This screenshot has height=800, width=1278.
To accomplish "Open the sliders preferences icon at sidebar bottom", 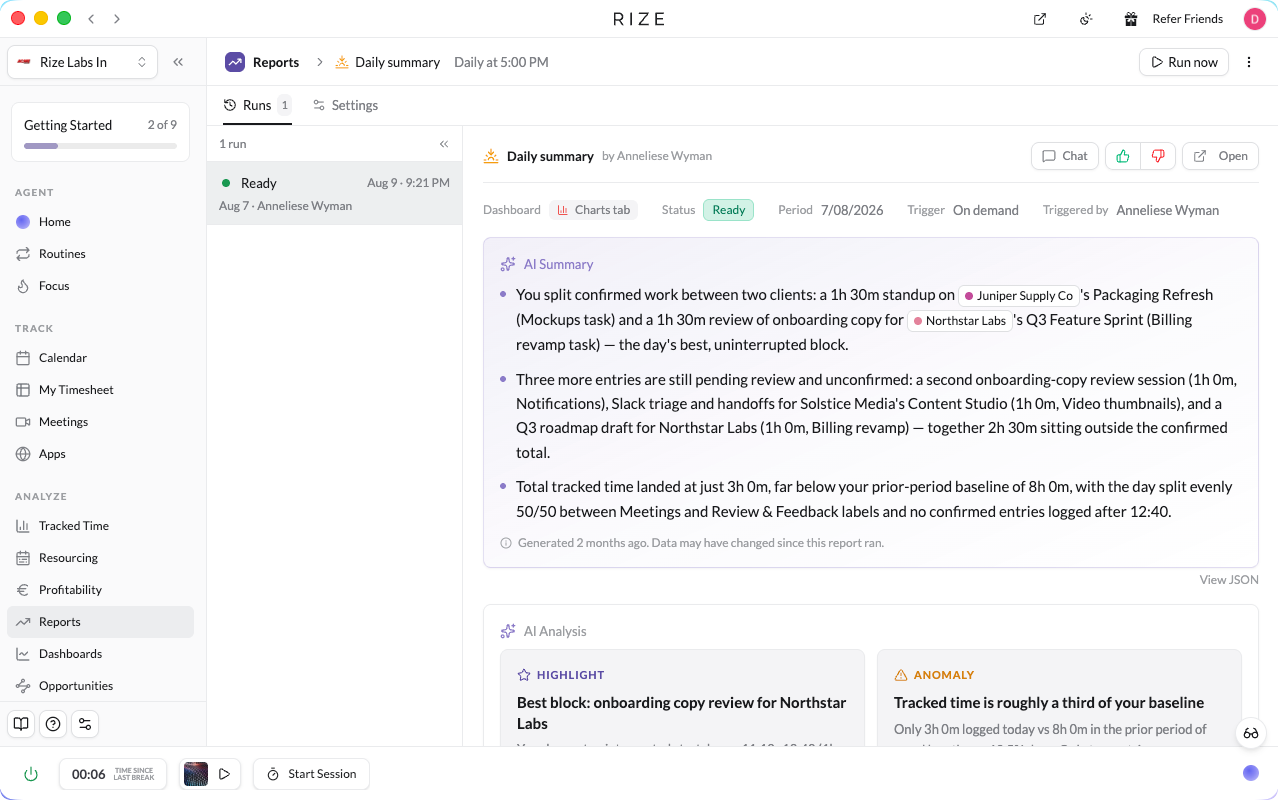I will pyautogui.click(x=85, y=724).
